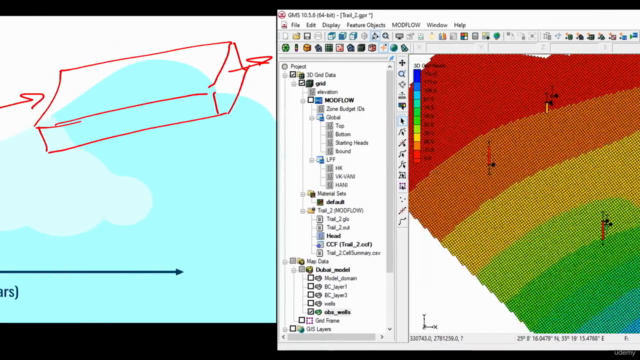
Task: Select the Select Polygons tool
Action: (x=402, y=176)
